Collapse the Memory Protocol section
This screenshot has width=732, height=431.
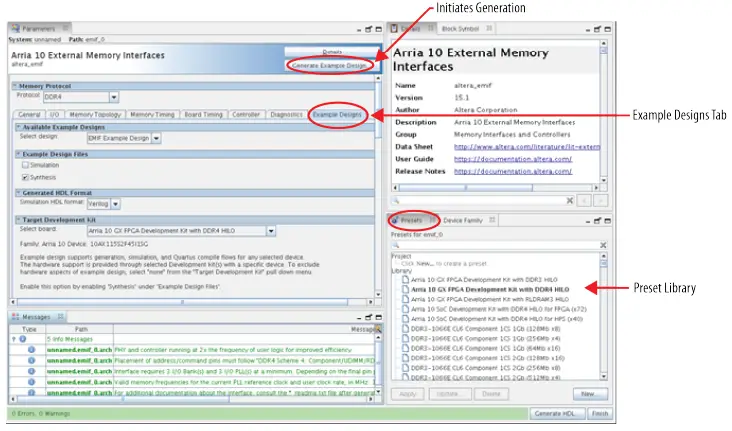pyautogui.click(x=15, y=86)
